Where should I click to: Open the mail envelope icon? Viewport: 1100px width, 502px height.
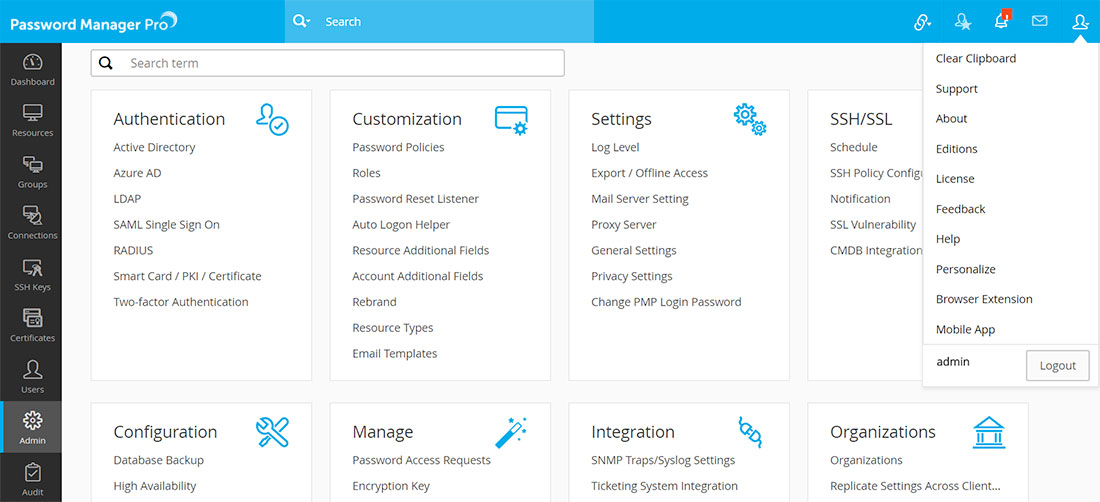[1040, 21]
